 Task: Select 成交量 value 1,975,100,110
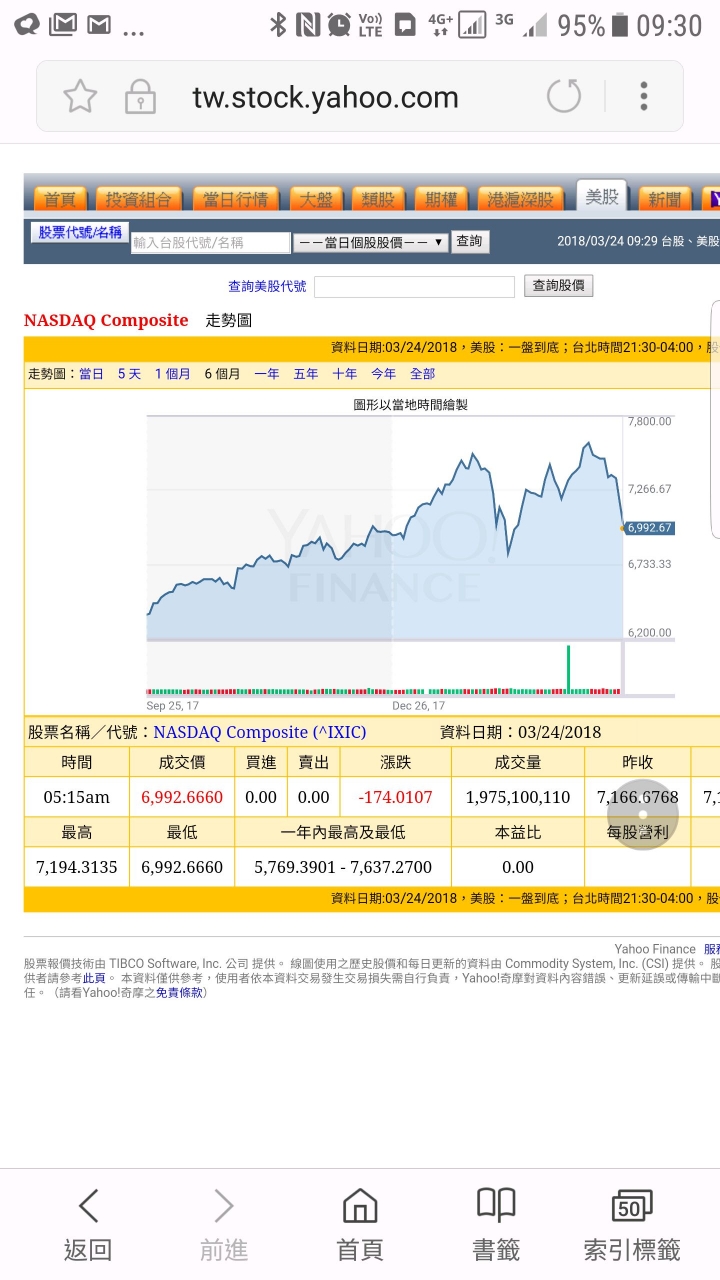tap(518, 798)
